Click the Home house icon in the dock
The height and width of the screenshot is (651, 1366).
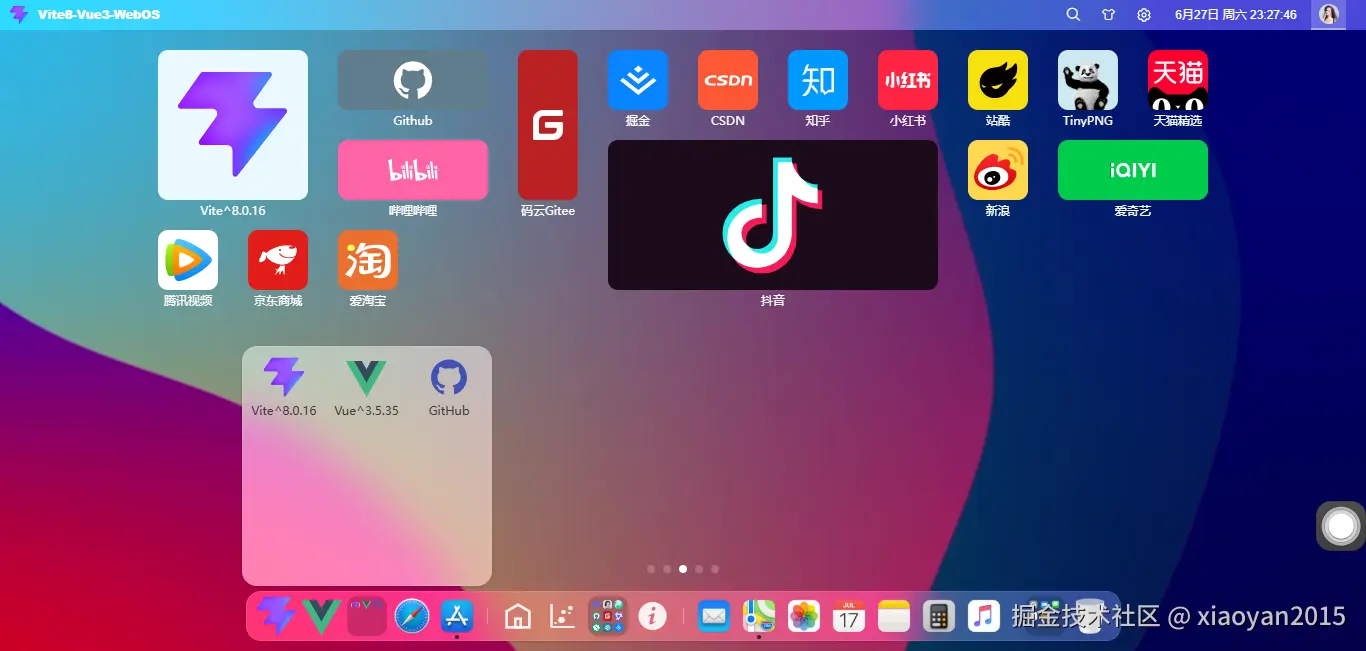point(517,616)
